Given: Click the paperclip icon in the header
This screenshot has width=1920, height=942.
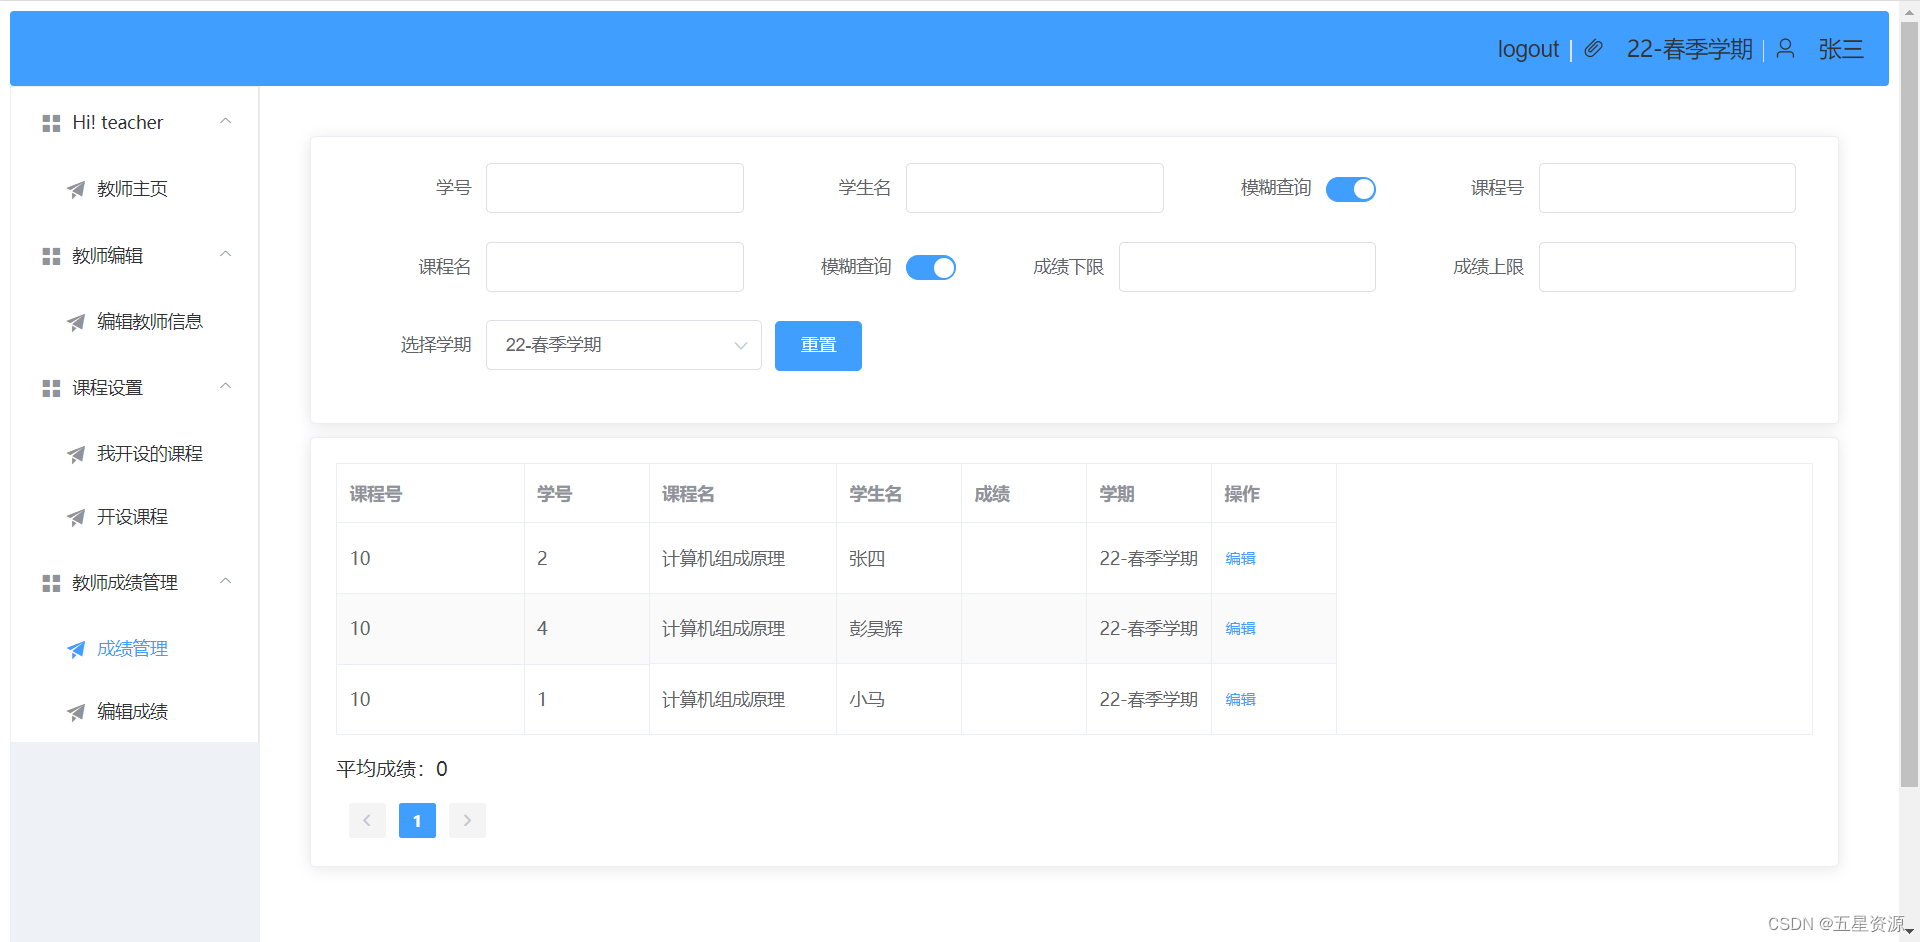Looking at the screenshot, I should pyautogui.click(x=1594, y=49).
